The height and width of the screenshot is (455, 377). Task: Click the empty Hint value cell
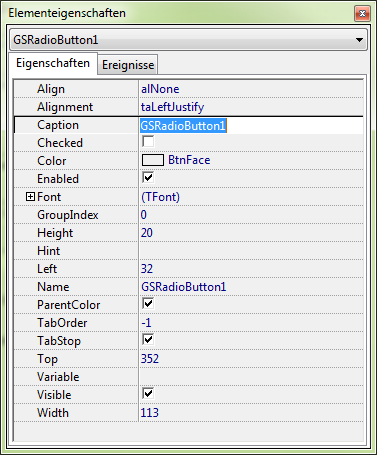coord(251,251)
